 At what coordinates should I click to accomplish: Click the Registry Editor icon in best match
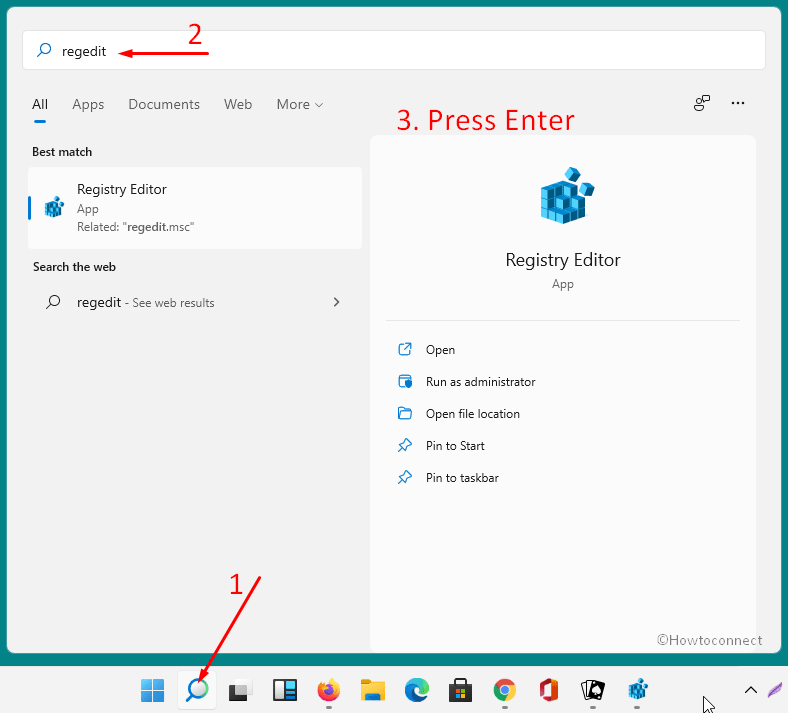54,207
